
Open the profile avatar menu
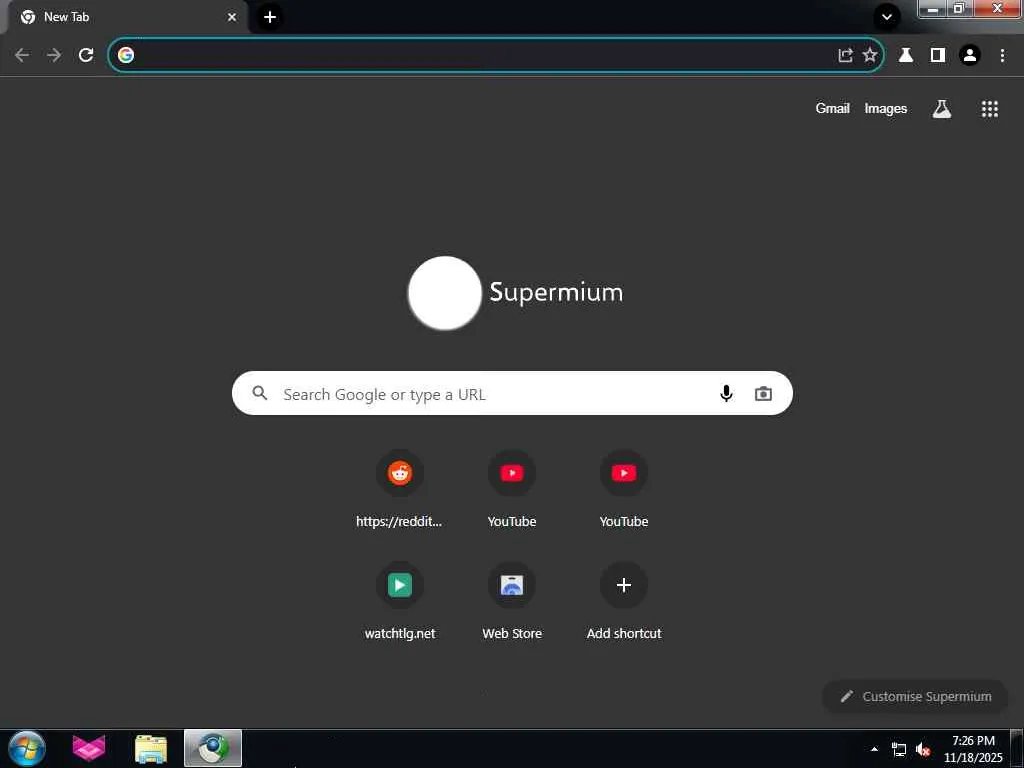970,55
